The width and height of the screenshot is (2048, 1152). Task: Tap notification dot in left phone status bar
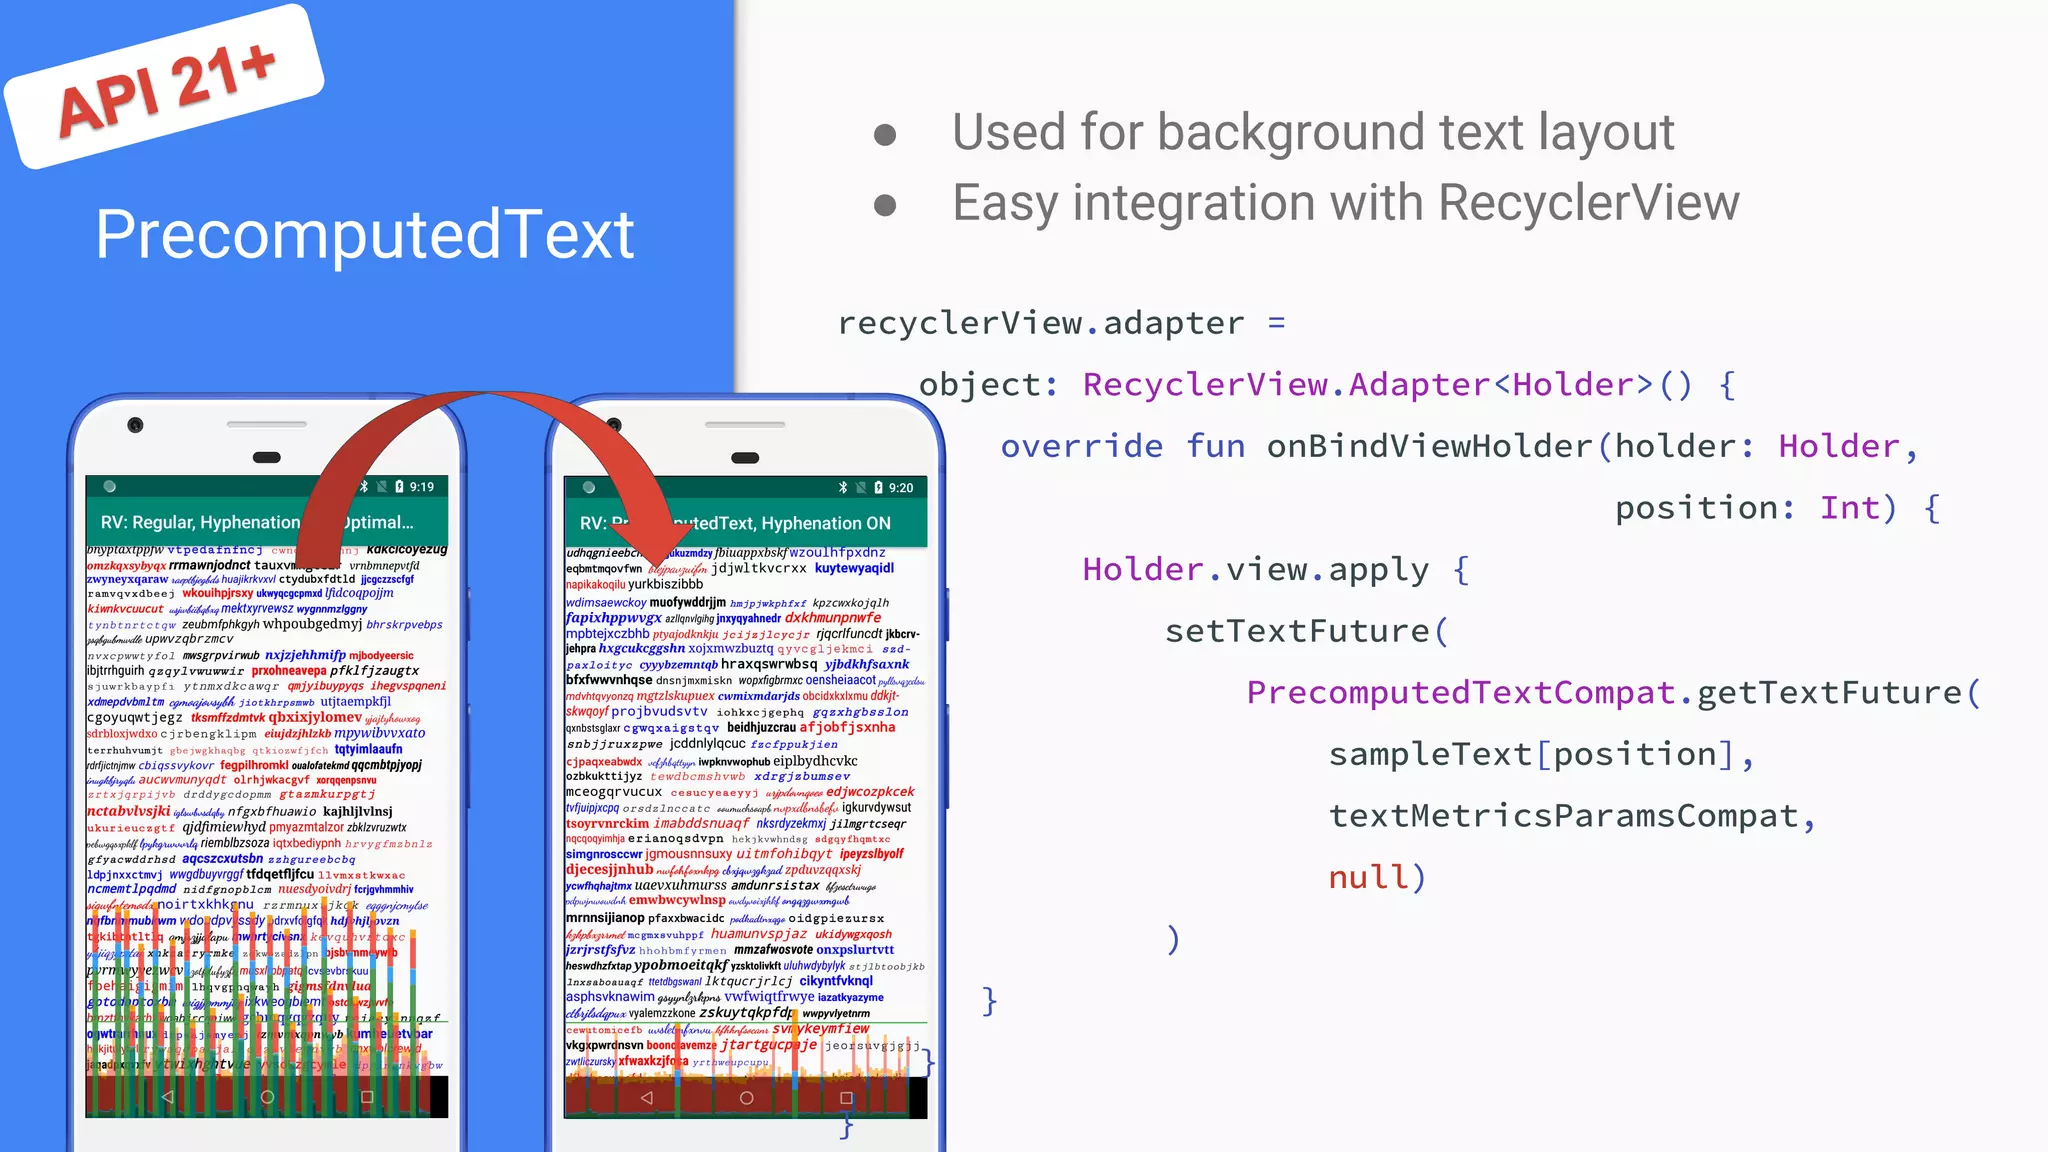click(110, 487)
